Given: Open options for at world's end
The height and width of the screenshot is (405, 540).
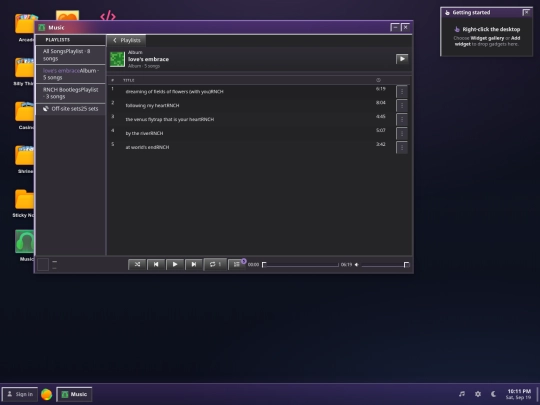Looking at the screenshot, I should 402,147.
